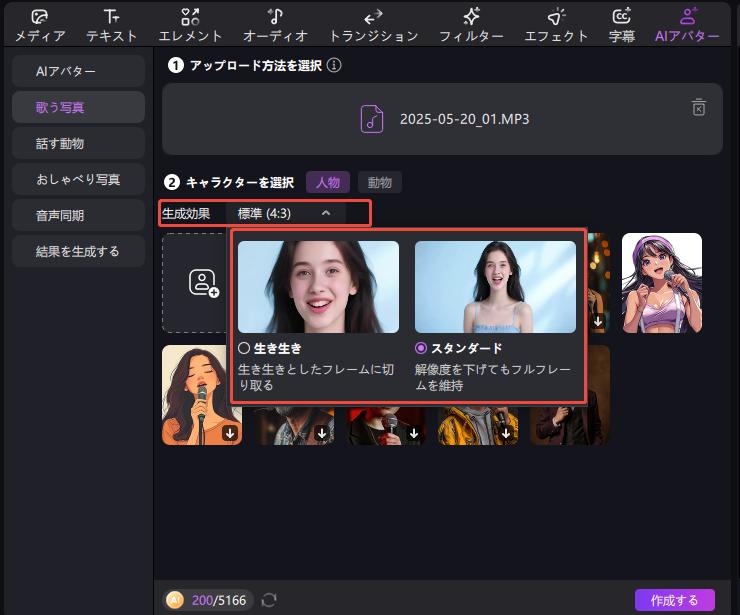Switch character type to 人物

pos(328,182)
